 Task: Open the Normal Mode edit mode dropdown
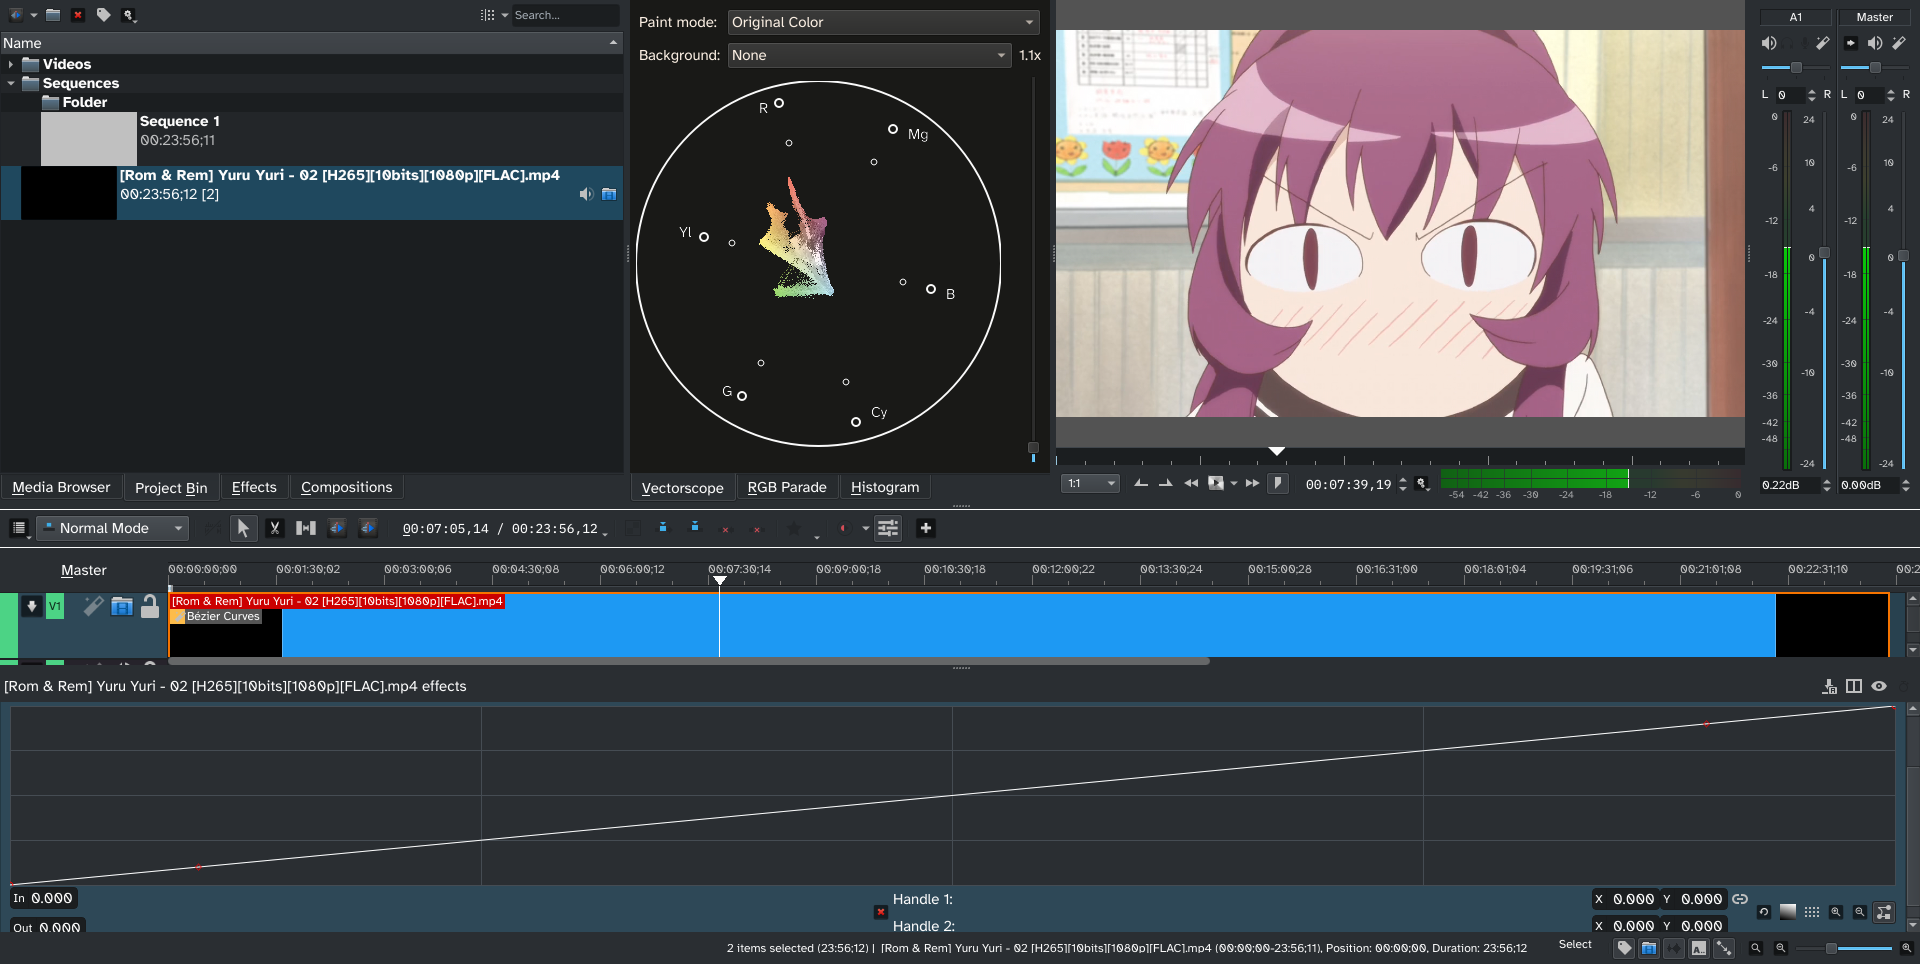coord(112,528)
